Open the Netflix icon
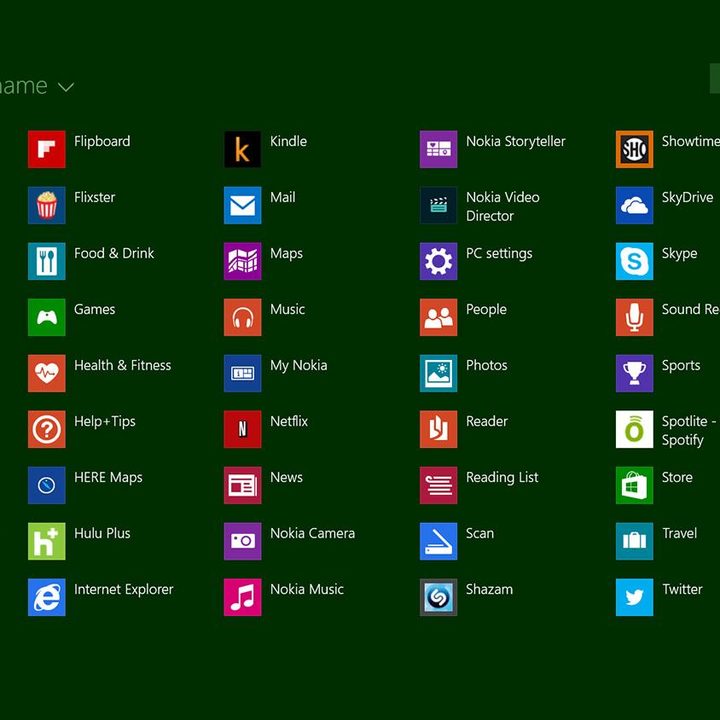 [242, 429]
